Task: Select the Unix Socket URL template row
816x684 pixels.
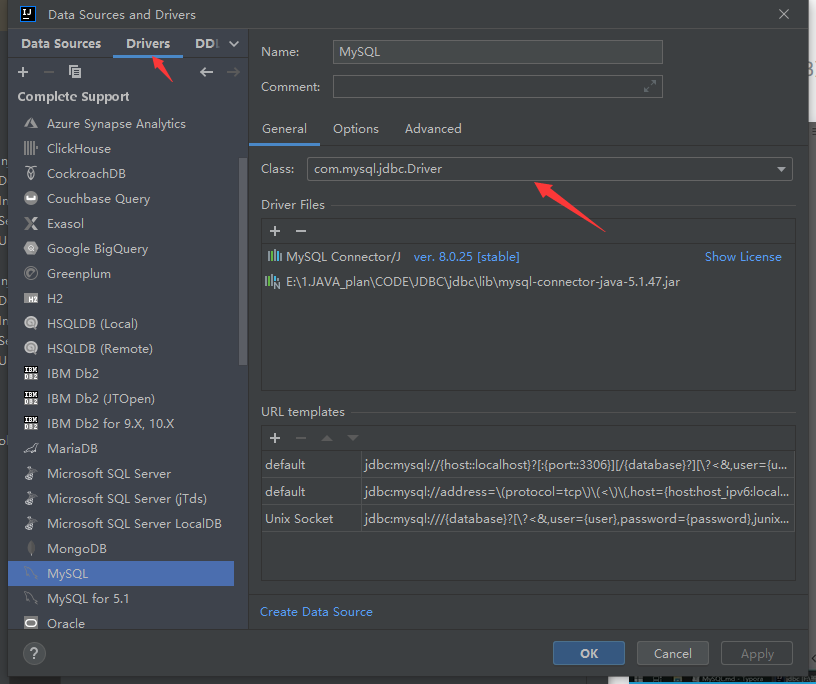Action: tap(528, 518)
